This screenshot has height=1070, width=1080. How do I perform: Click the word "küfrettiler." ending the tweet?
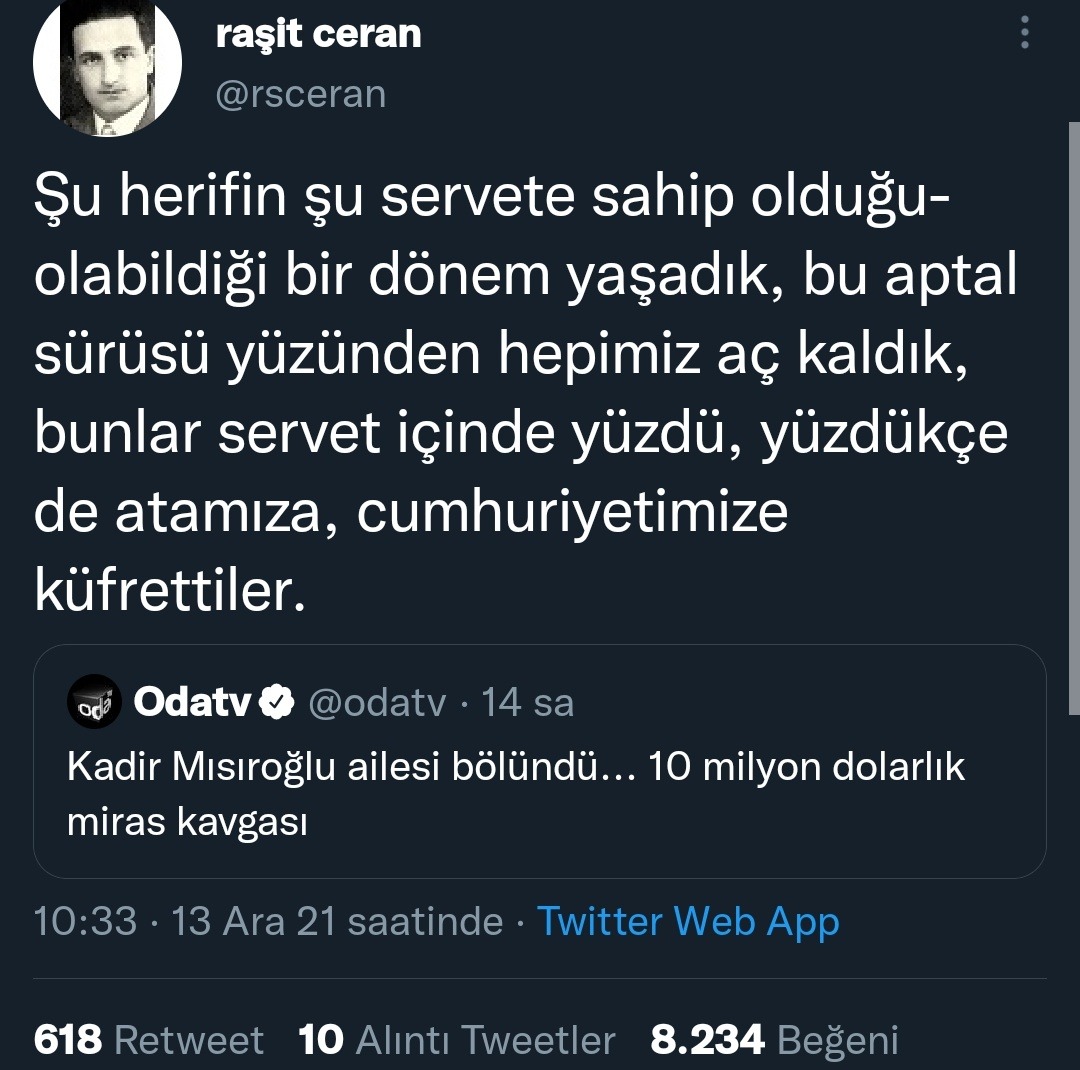[167, 590]
